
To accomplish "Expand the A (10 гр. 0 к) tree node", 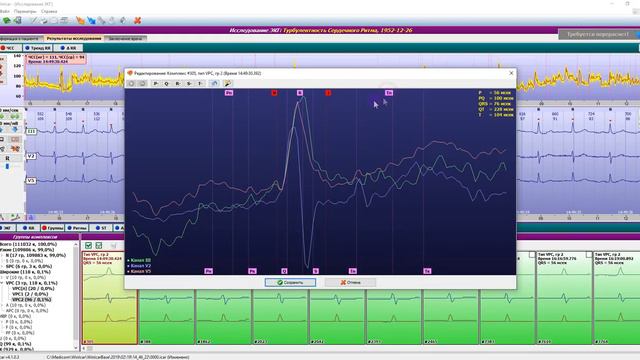I will (2, 305).
